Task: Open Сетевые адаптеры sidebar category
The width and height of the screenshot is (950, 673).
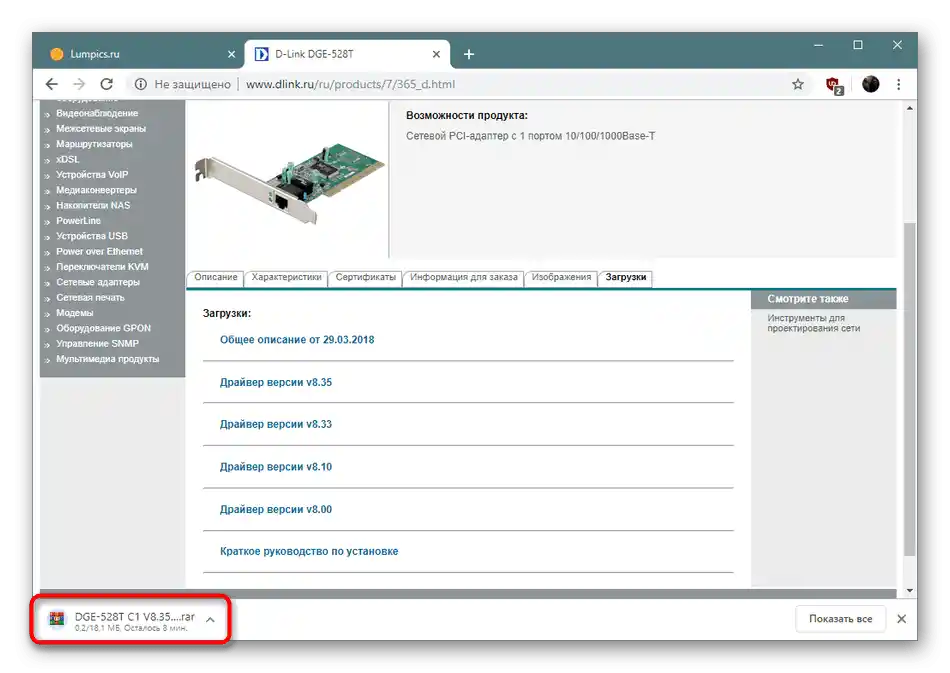Action: [x=98, y=282]
